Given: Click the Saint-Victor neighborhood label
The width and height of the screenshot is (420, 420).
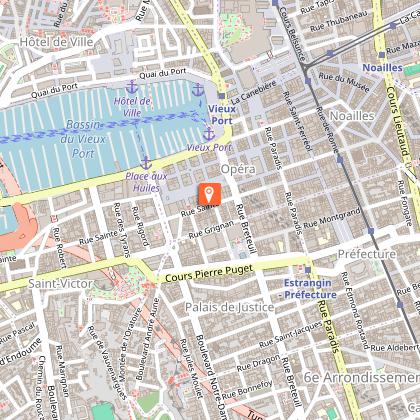Looking at the screenshot, I should coord(60,284).
